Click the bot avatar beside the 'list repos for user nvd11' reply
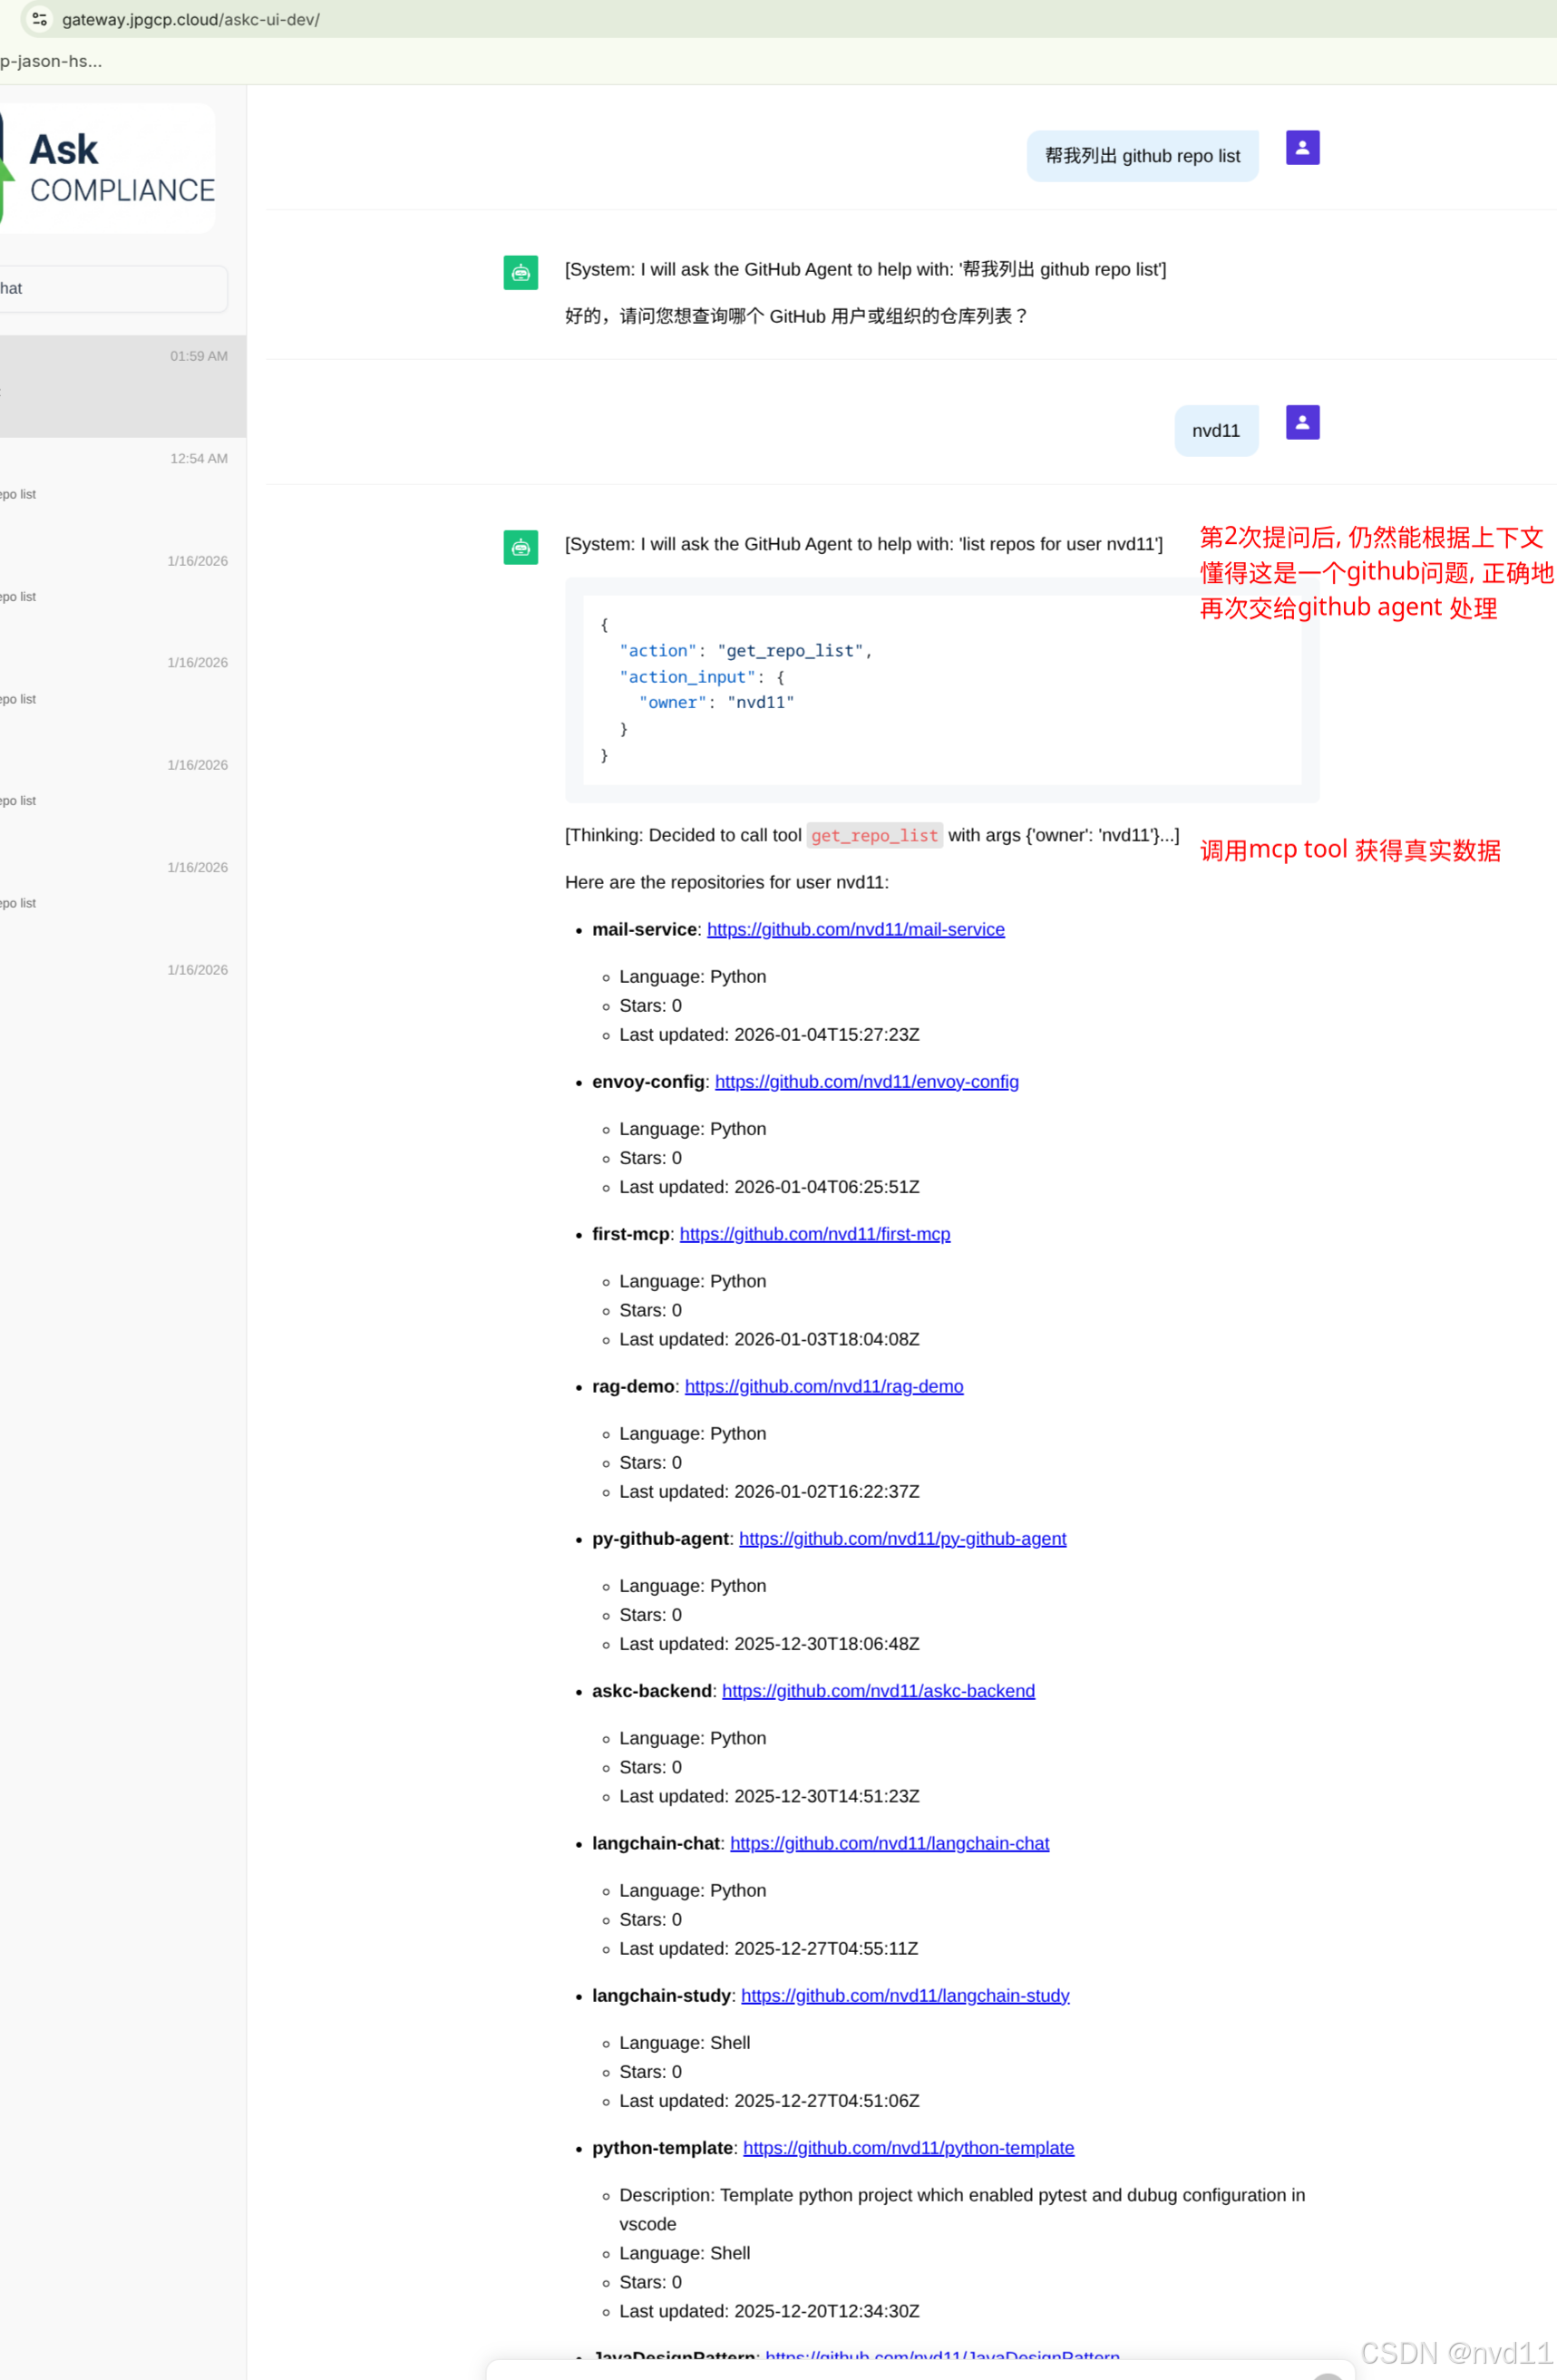Screen dimensions: 1557x2380 coord(520,547)
